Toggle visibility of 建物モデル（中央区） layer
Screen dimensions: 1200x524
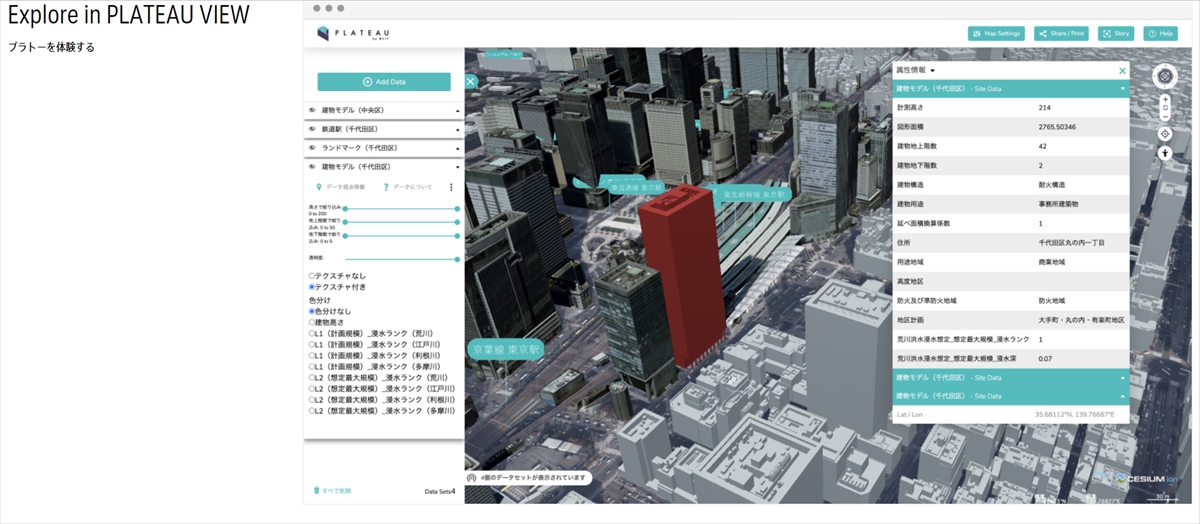[x=312, y=110]
